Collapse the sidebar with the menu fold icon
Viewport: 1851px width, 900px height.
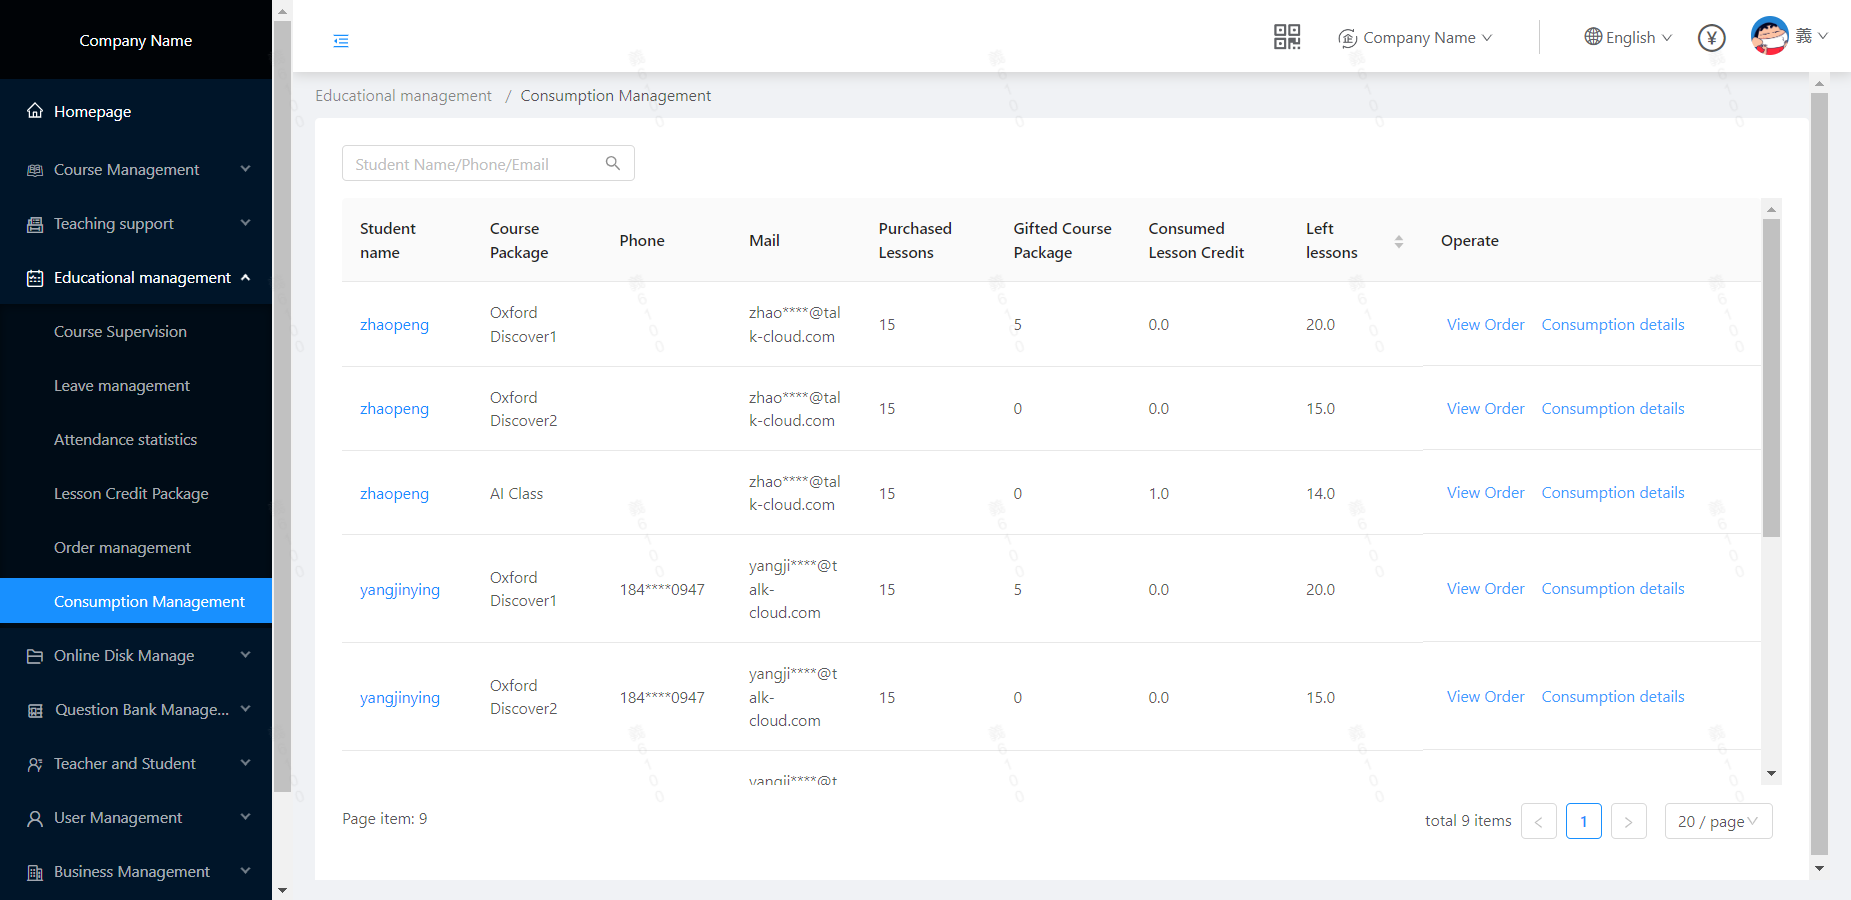(341, 41)
